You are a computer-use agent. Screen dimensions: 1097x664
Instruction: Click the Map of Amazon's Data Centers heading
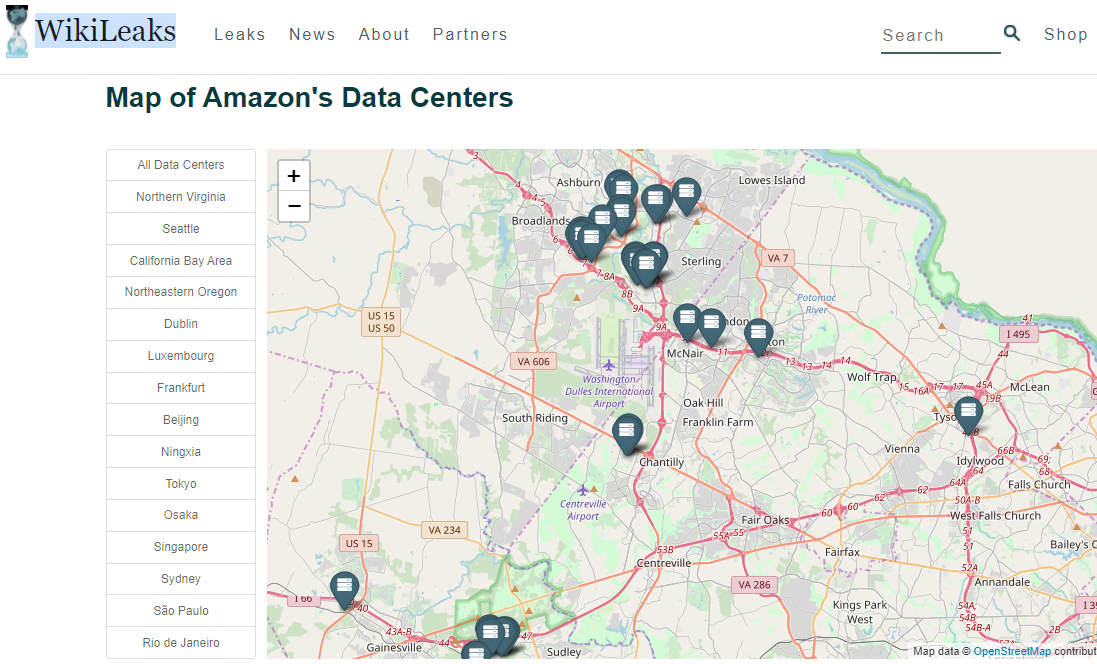309,97
